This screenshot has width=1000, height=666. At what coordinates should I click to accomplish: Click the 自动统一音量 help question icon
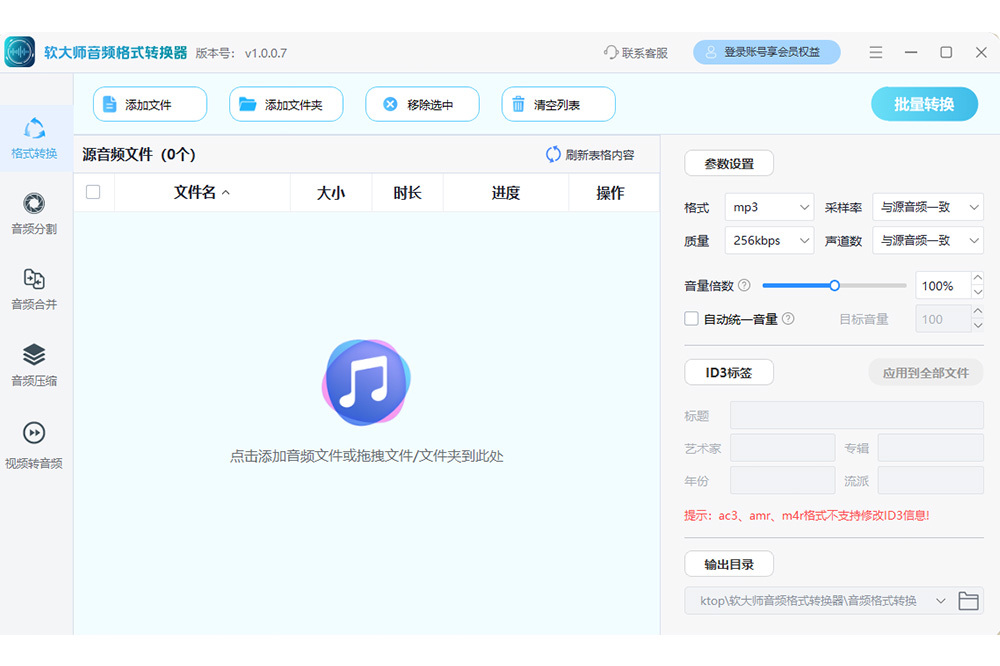[x=788, y=318]
